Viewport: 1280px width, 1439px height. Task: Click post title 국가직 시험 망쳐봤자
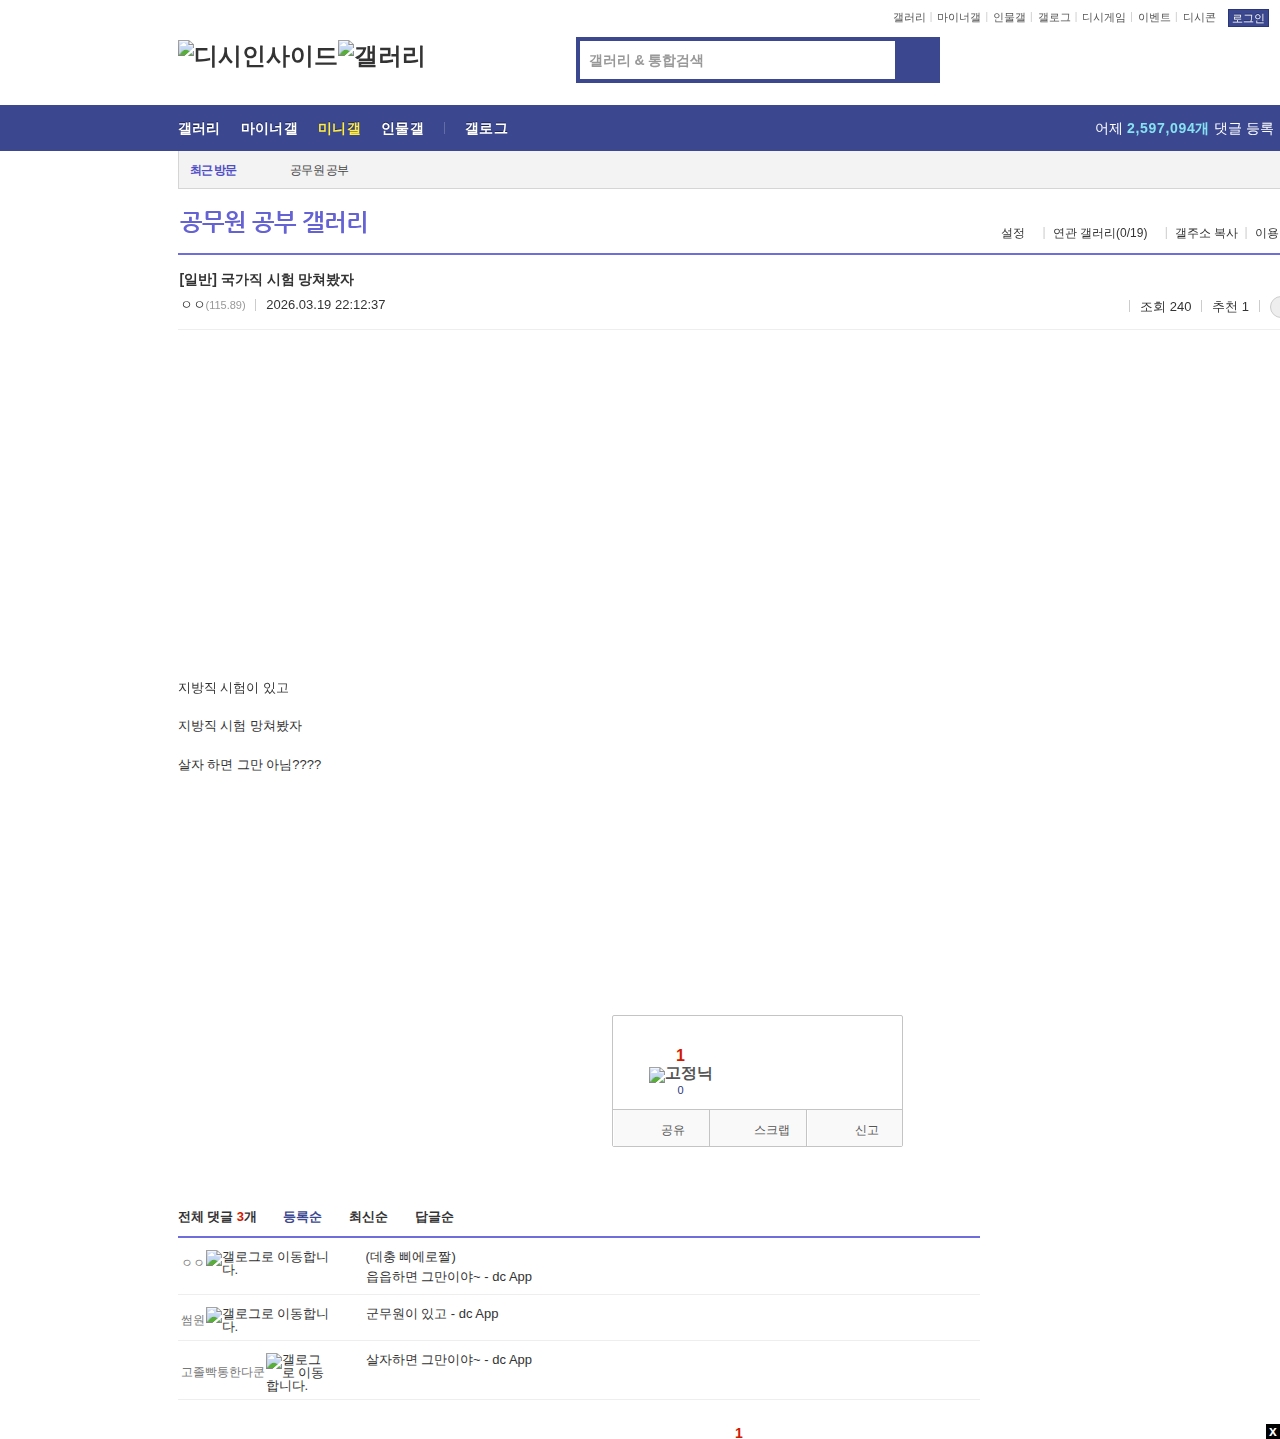click(266, 280)
